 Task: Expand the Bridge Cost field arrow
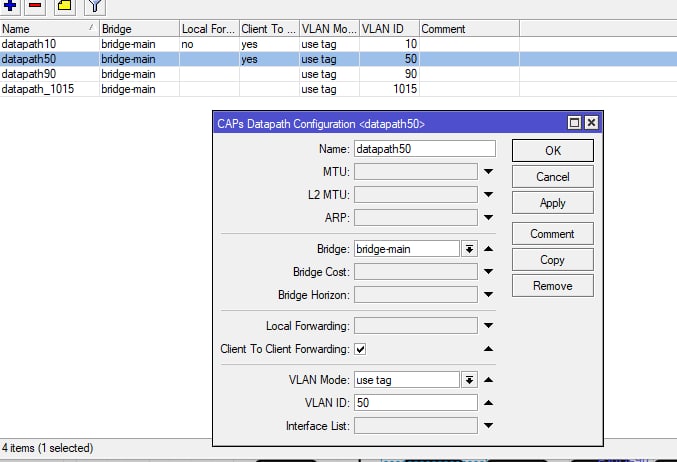point(488,272)
